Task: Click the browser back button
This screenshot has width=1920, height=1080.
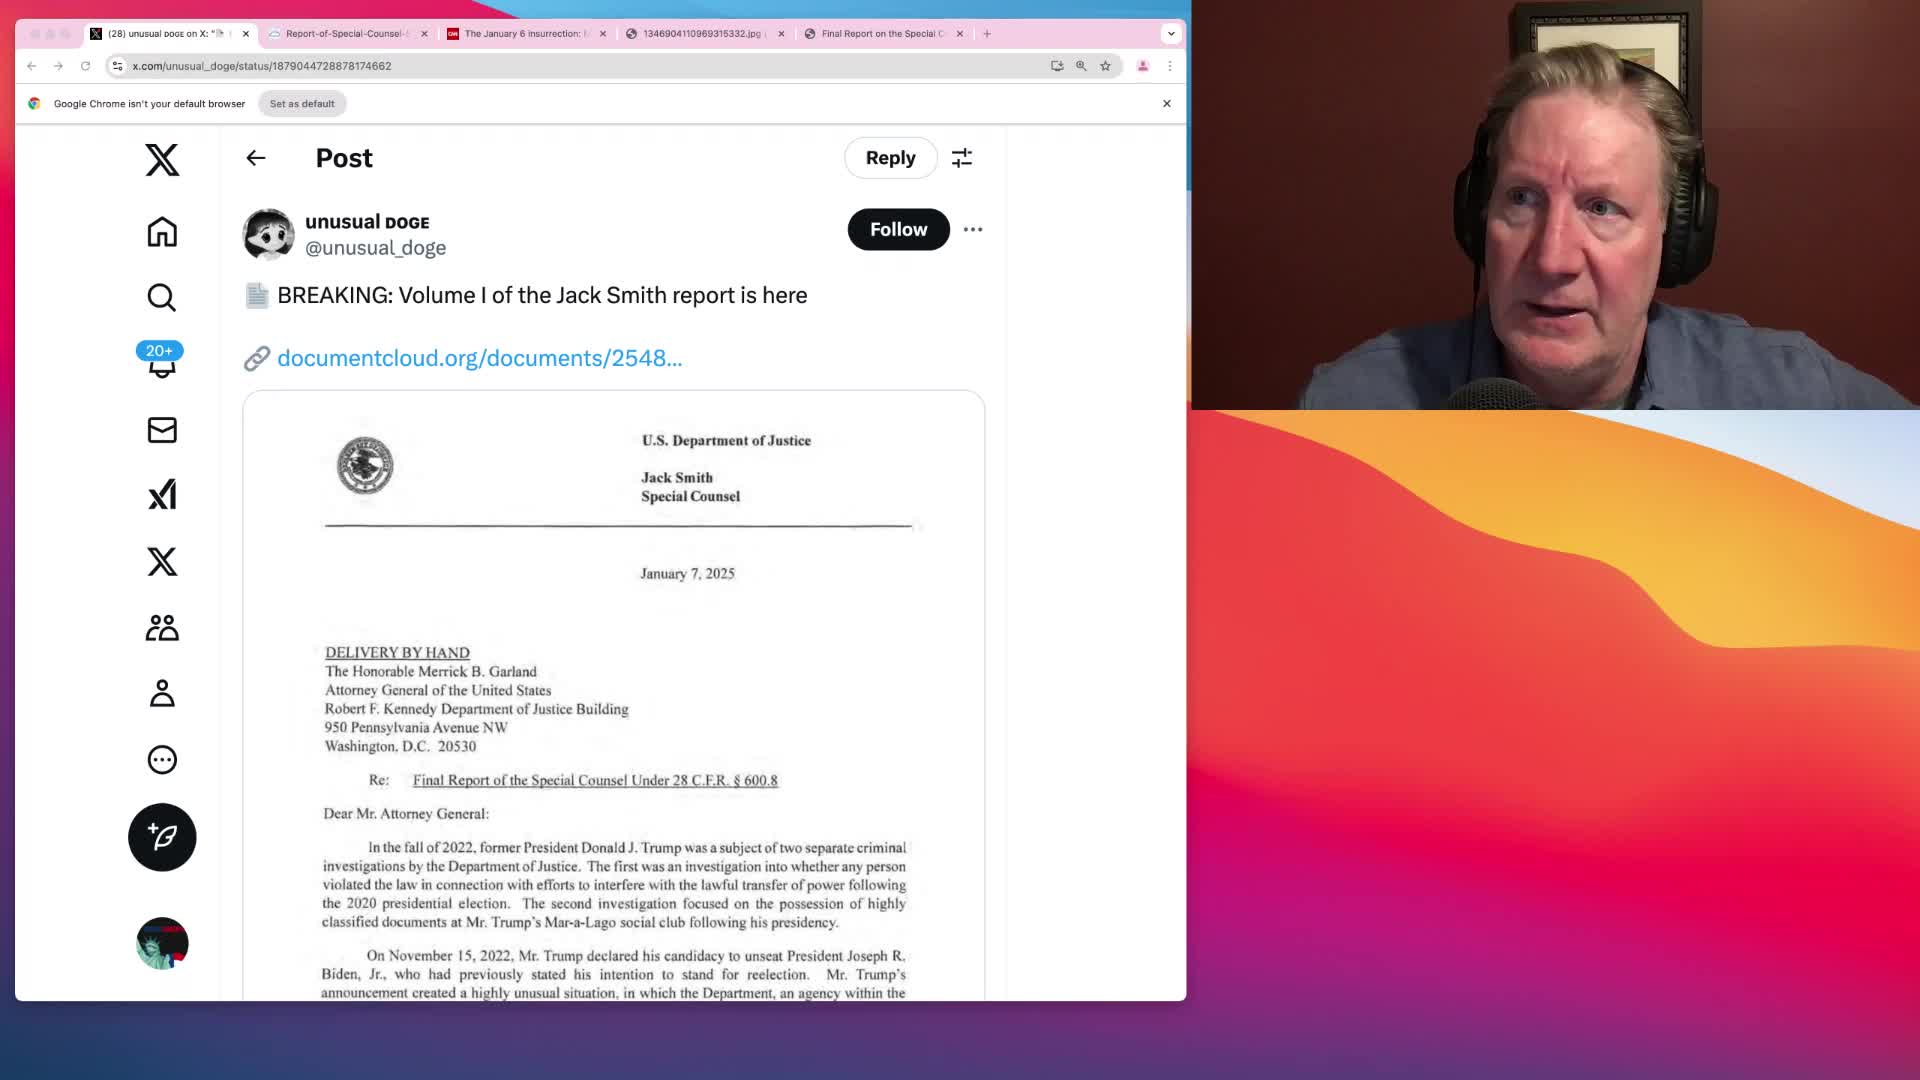Action: pos(32,66)
